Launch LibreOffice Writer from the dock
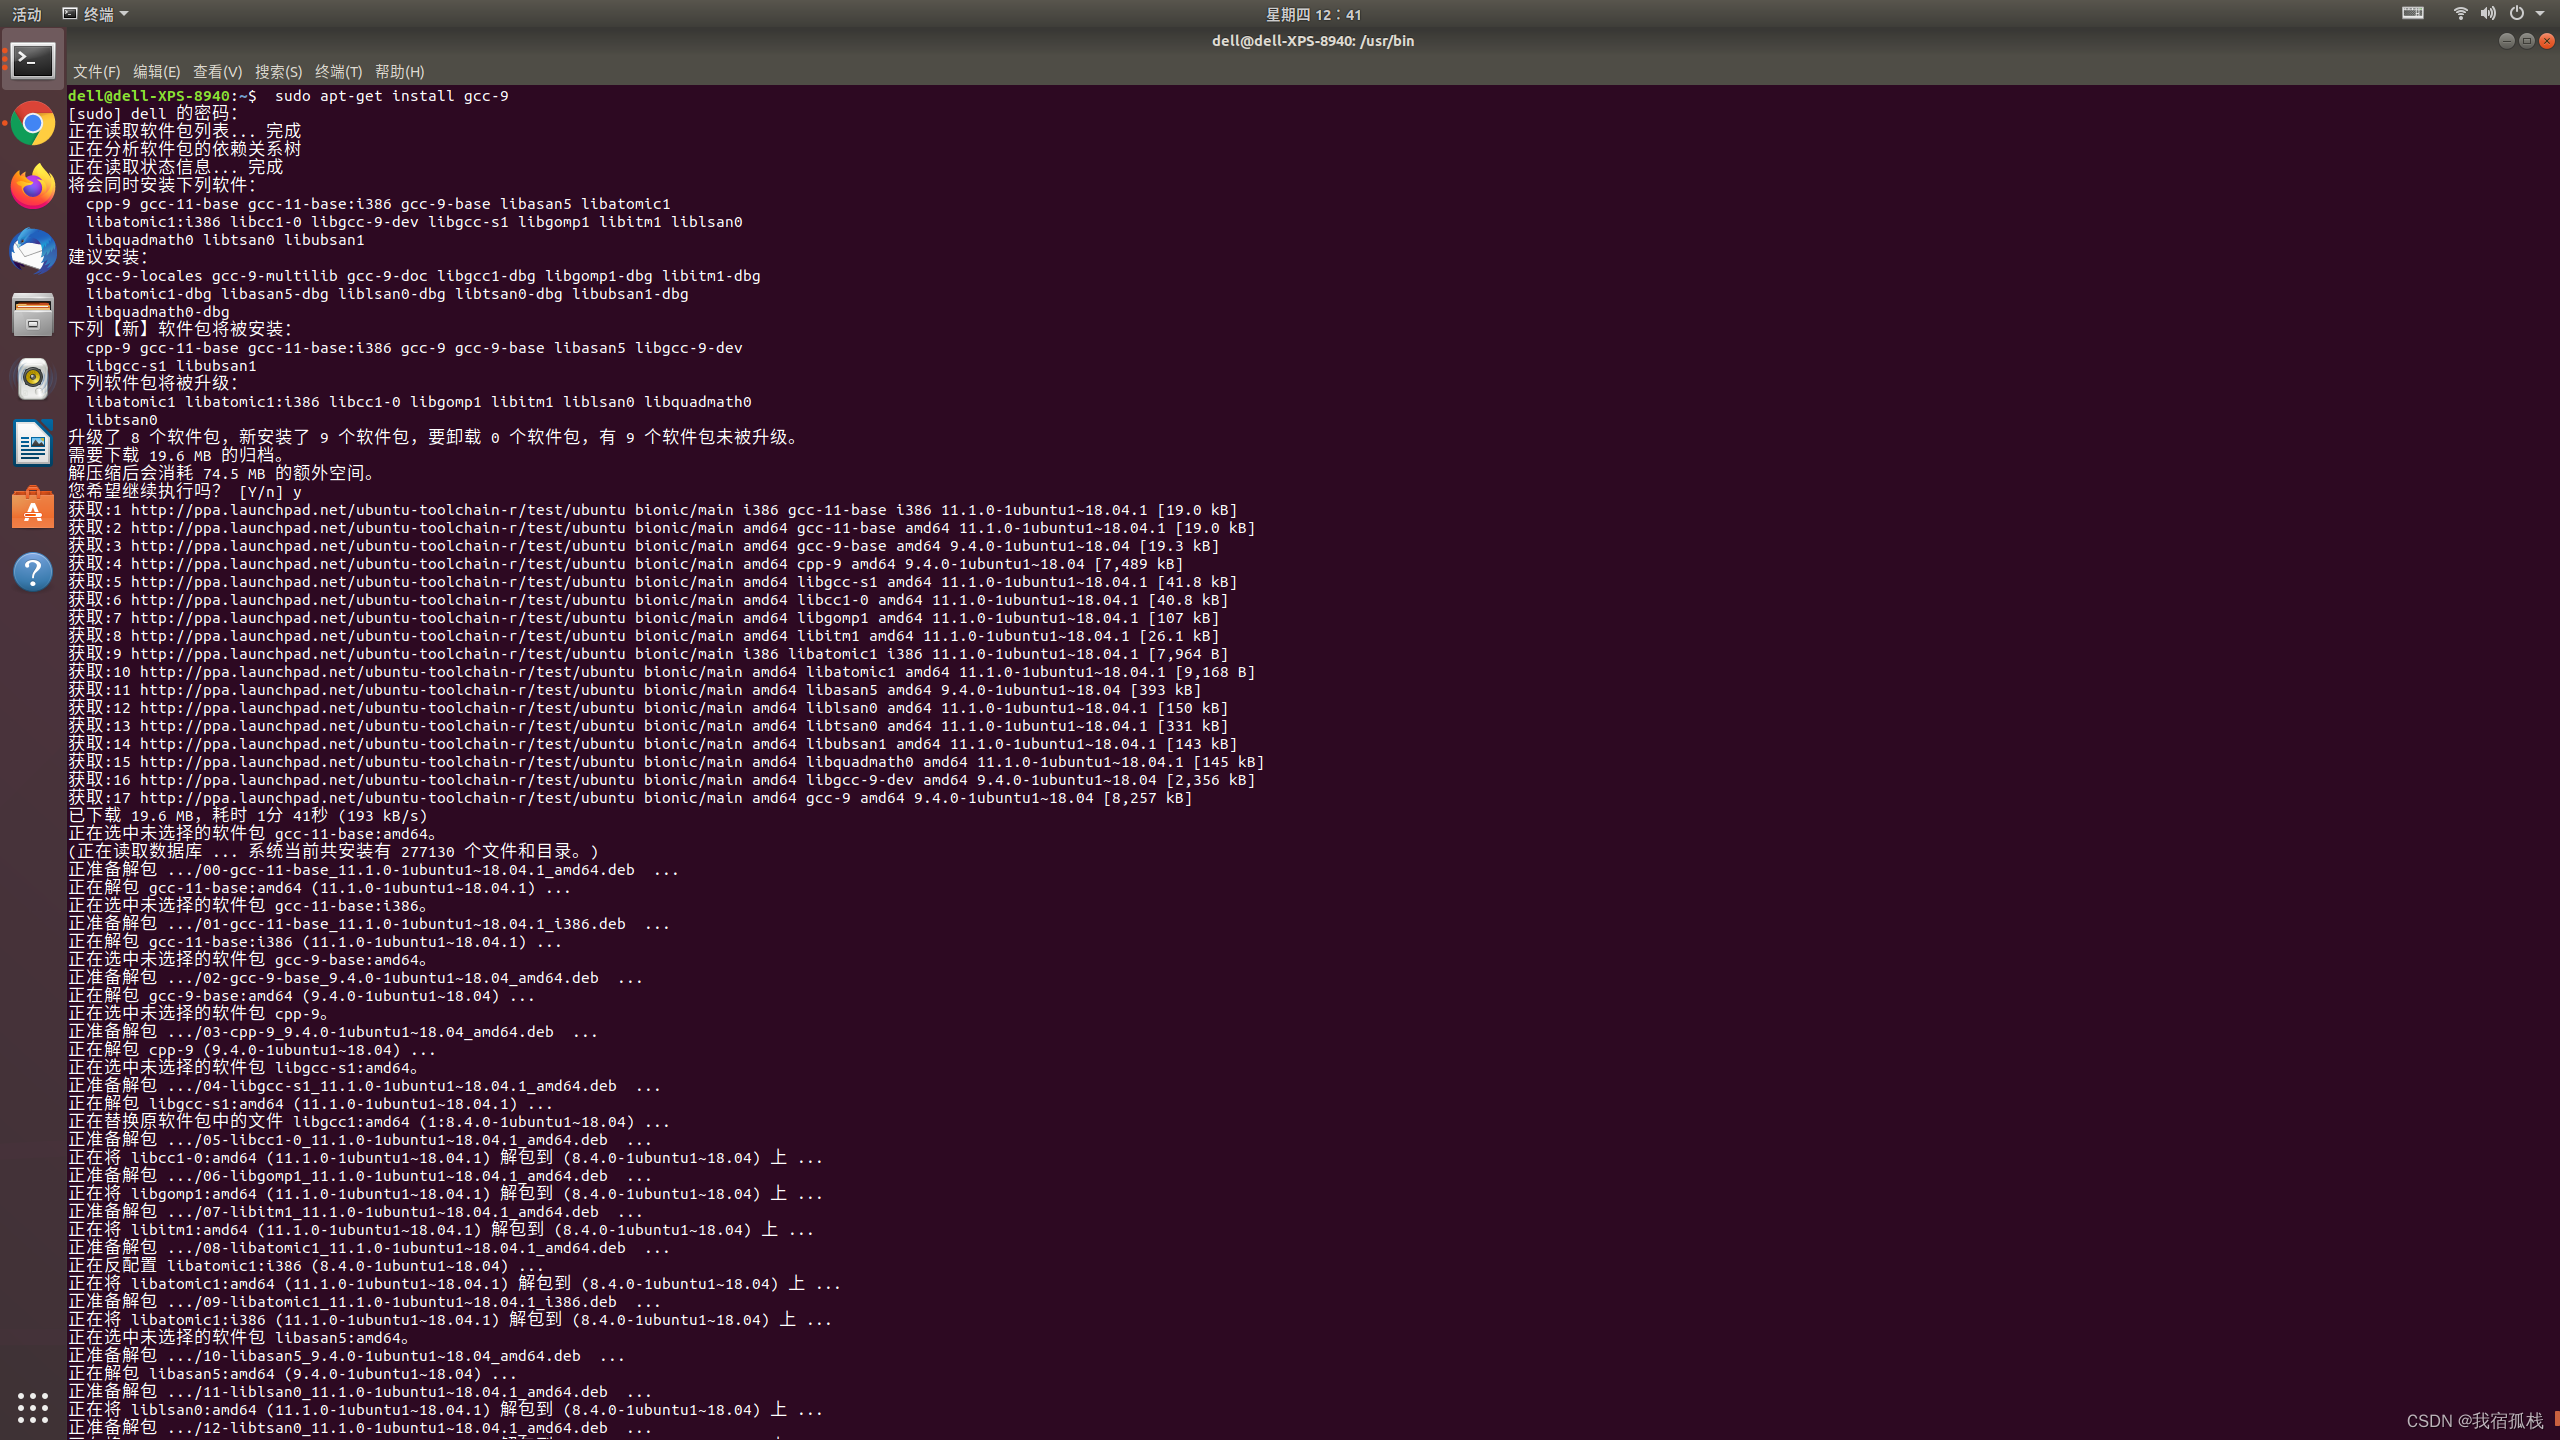The width and height of the screenshot is (2560, 1440). coord(33,443)
